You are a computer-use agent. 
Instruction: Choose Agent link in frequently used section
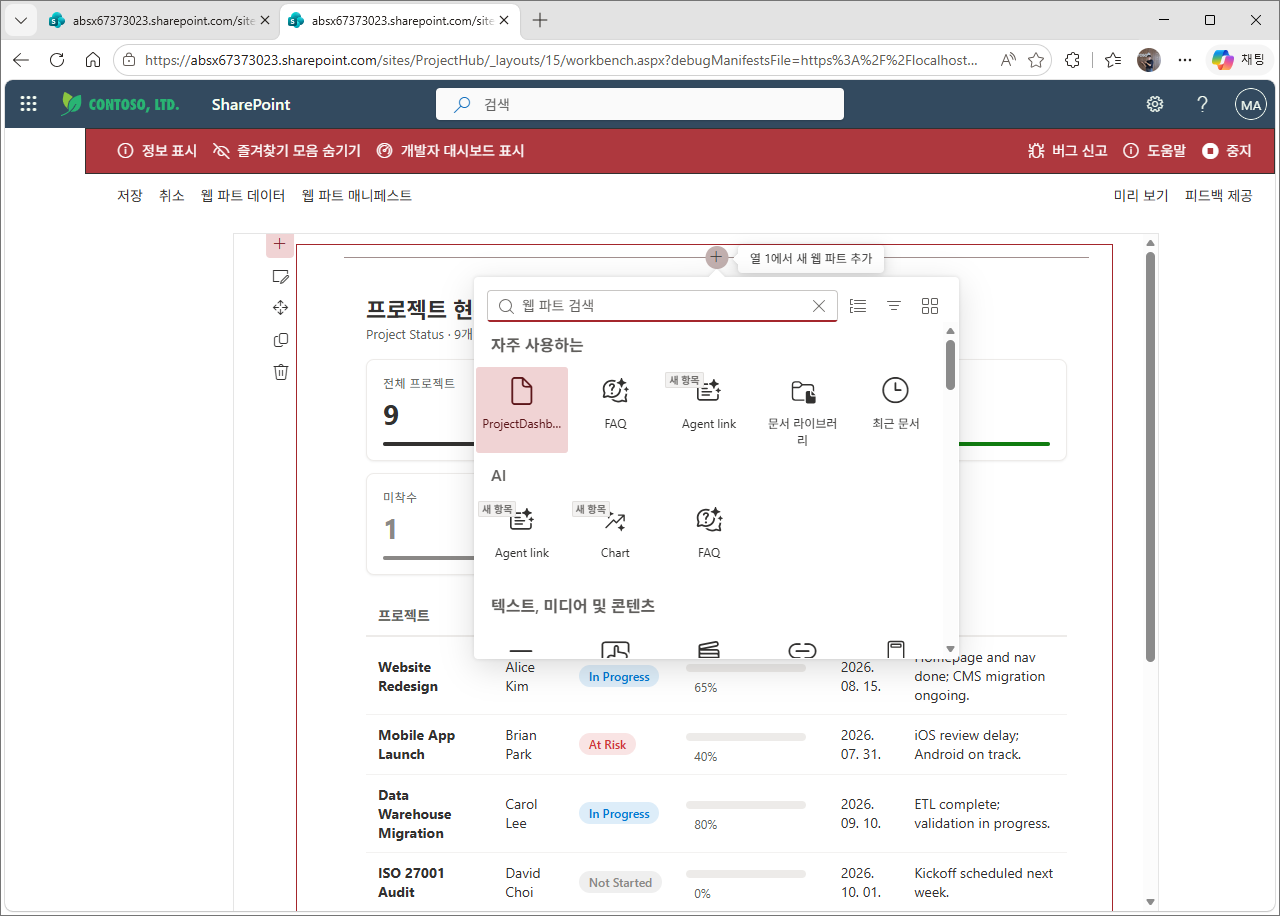(709, 405)
